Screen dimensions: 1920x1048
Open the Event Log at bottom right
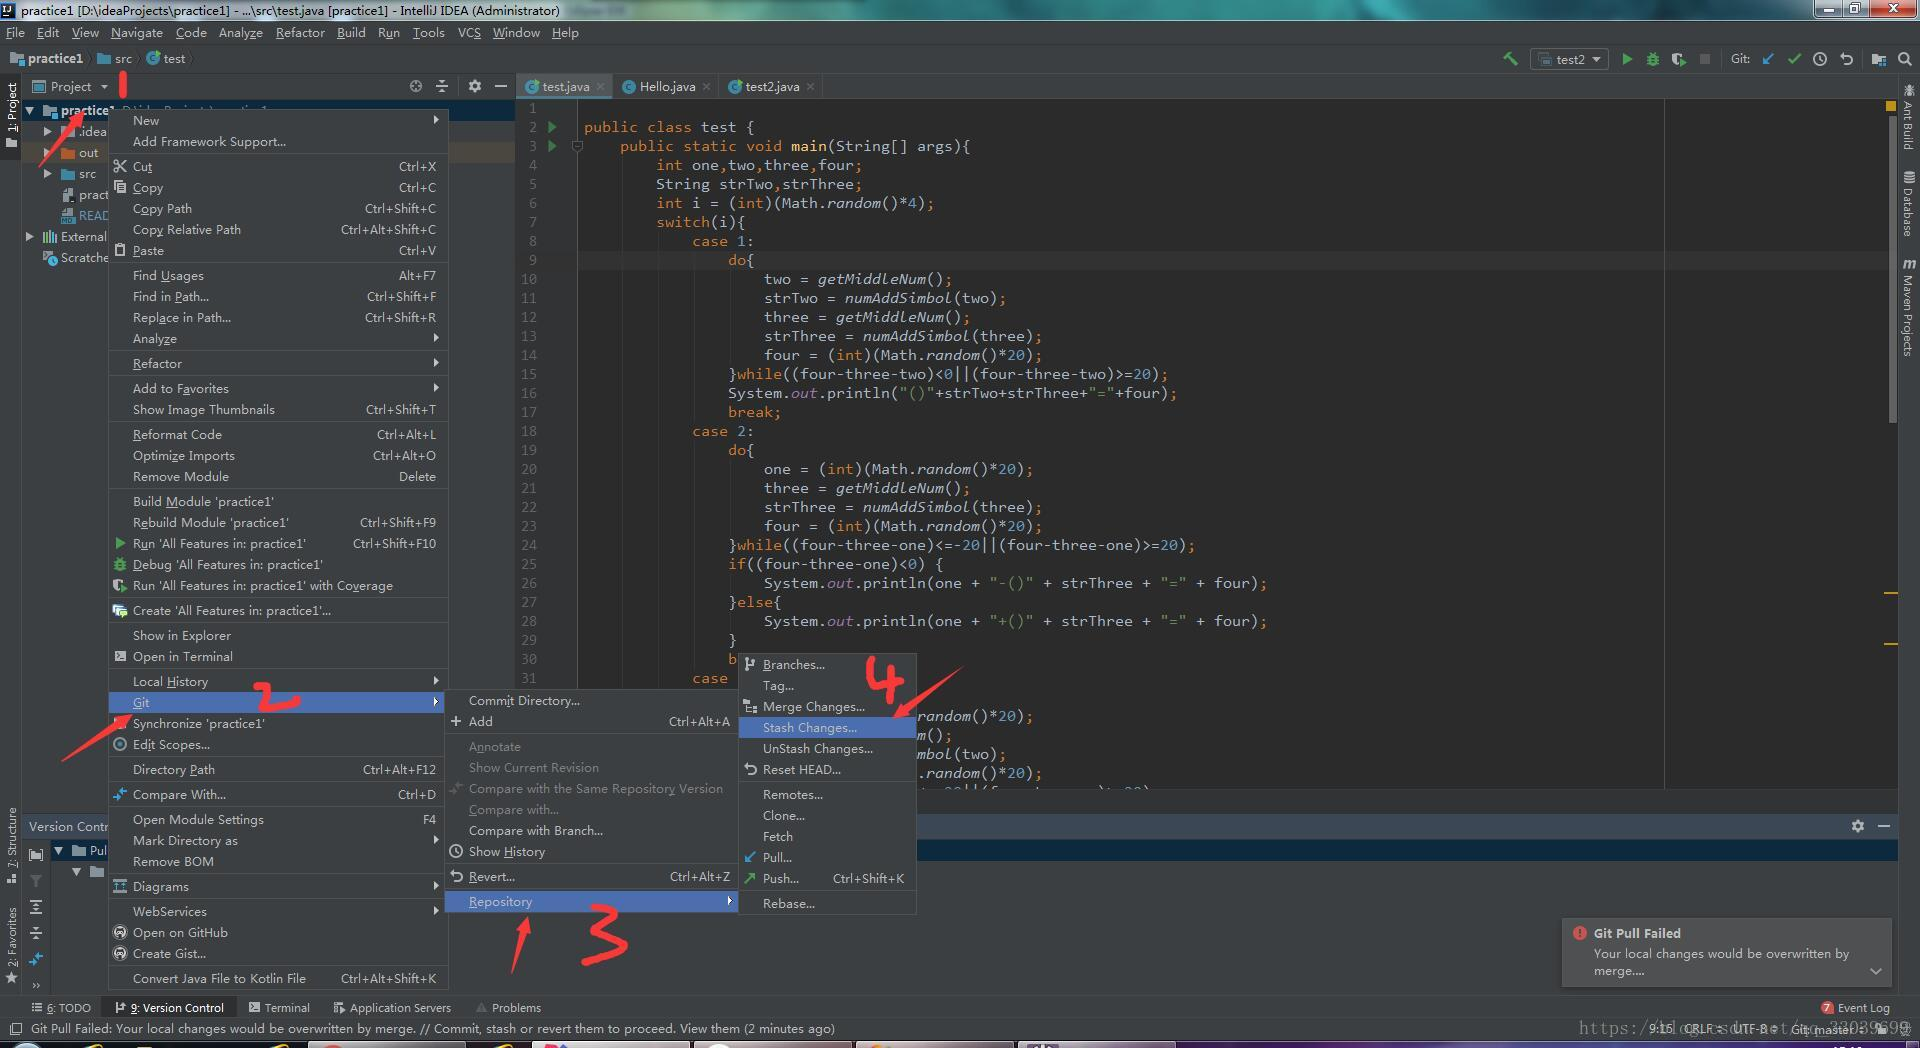[1856, 1008]
